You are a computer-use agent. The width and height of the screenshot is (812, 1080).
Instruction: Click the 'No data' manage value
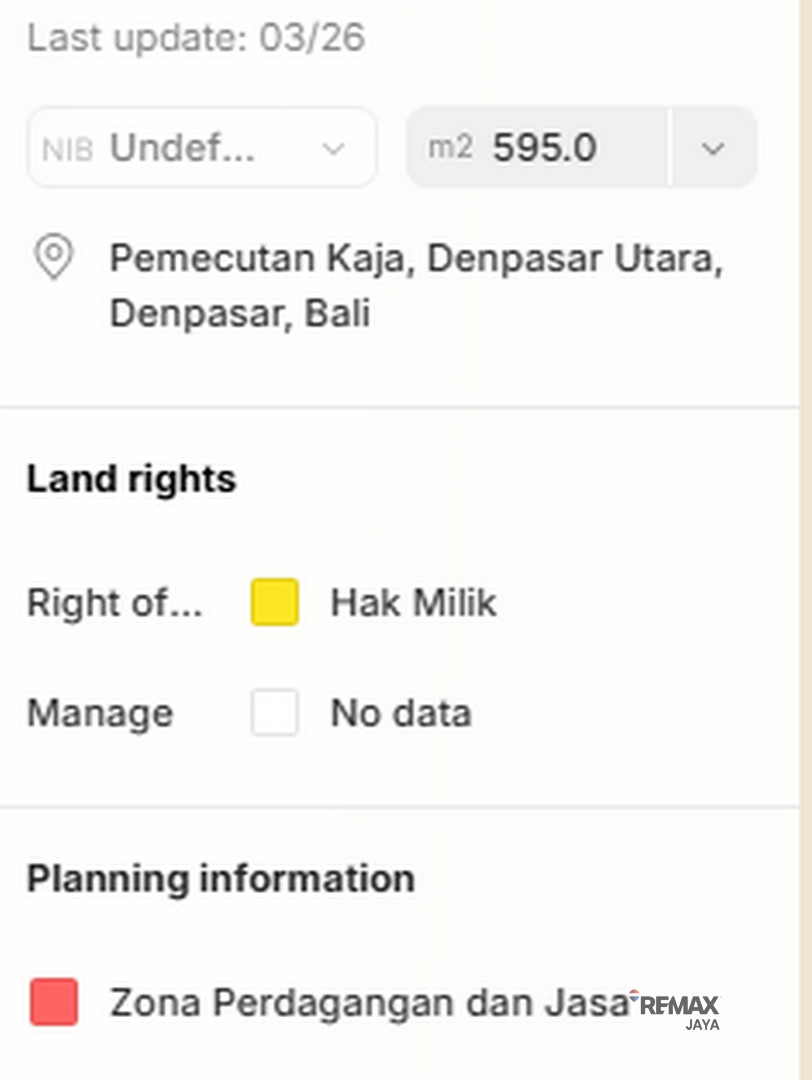click(x=401, y=713)
